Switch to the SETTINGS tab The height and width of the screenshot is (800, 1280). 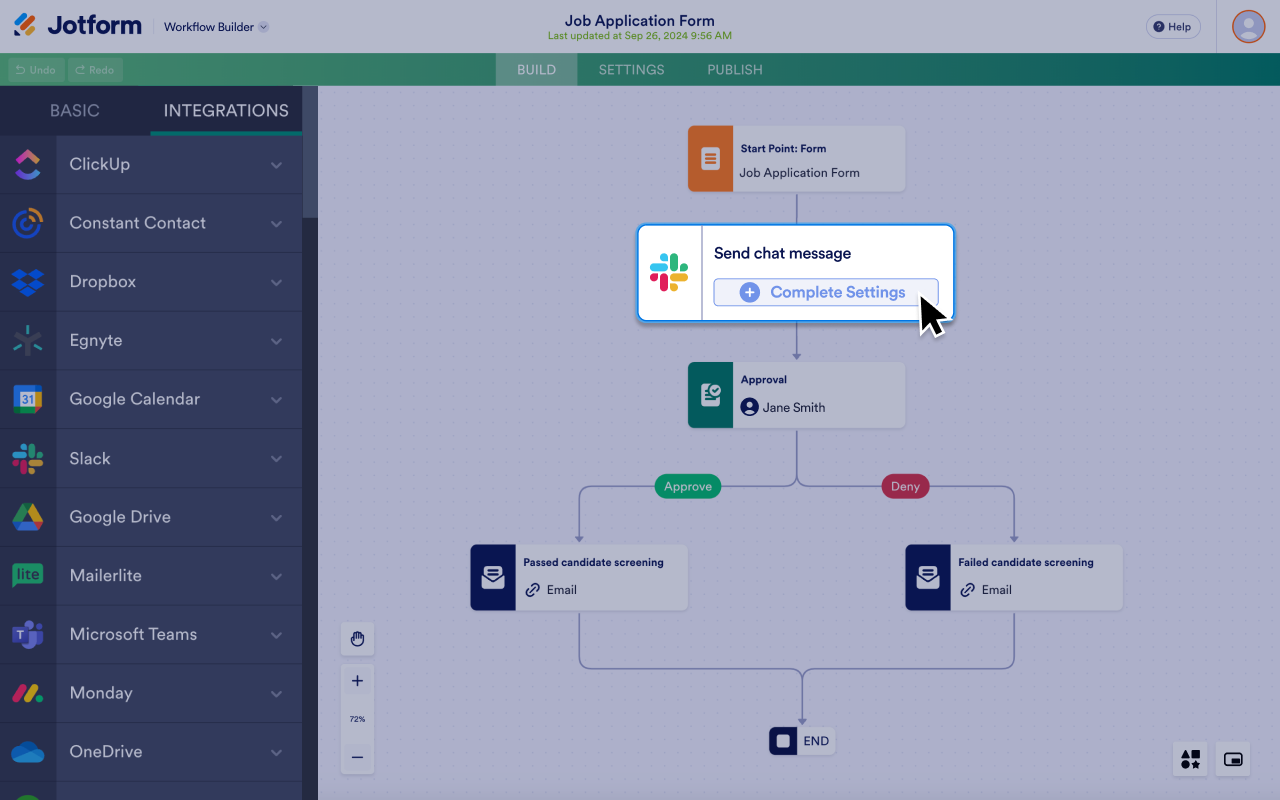point(631,70)
